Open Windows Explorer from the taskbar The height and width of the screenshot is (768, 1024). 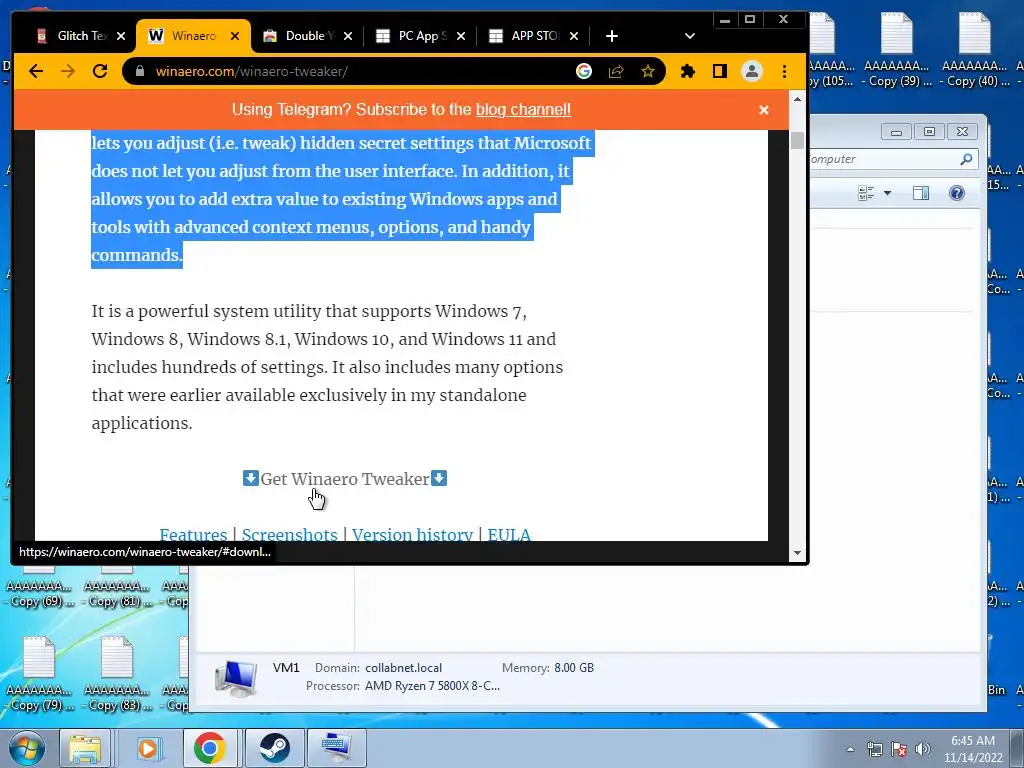pyautogui.click(x=86, y=748)
